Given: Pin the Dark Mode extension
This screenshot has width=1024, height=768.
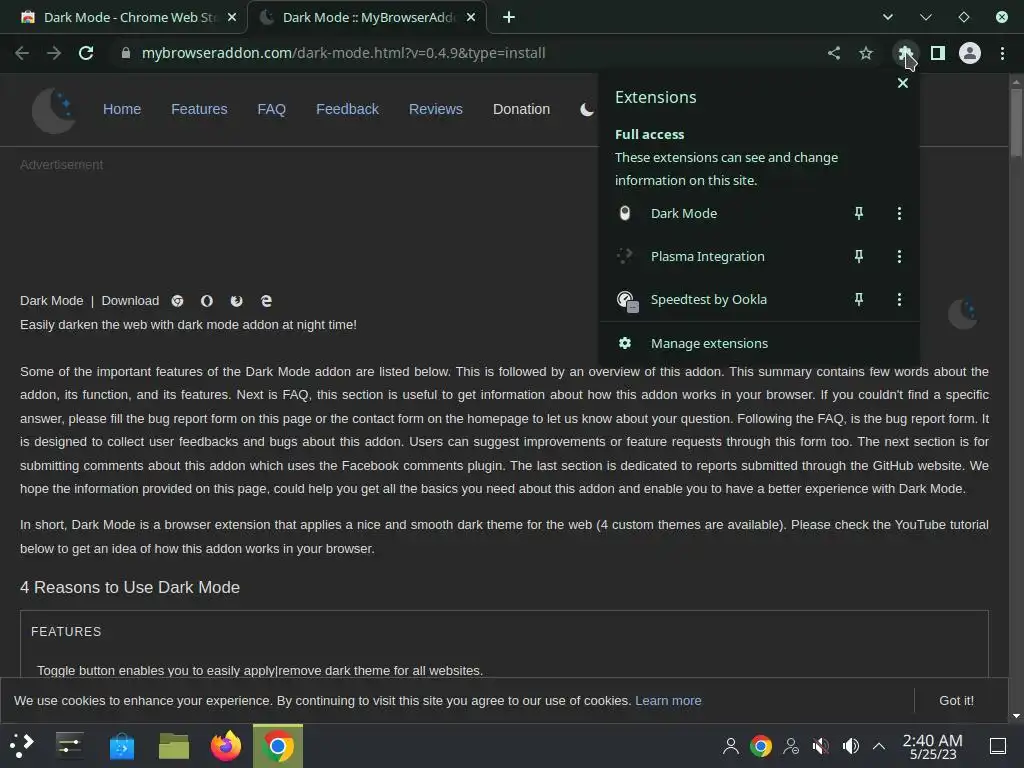Looking at the screenshot, I should click(859, 214).
